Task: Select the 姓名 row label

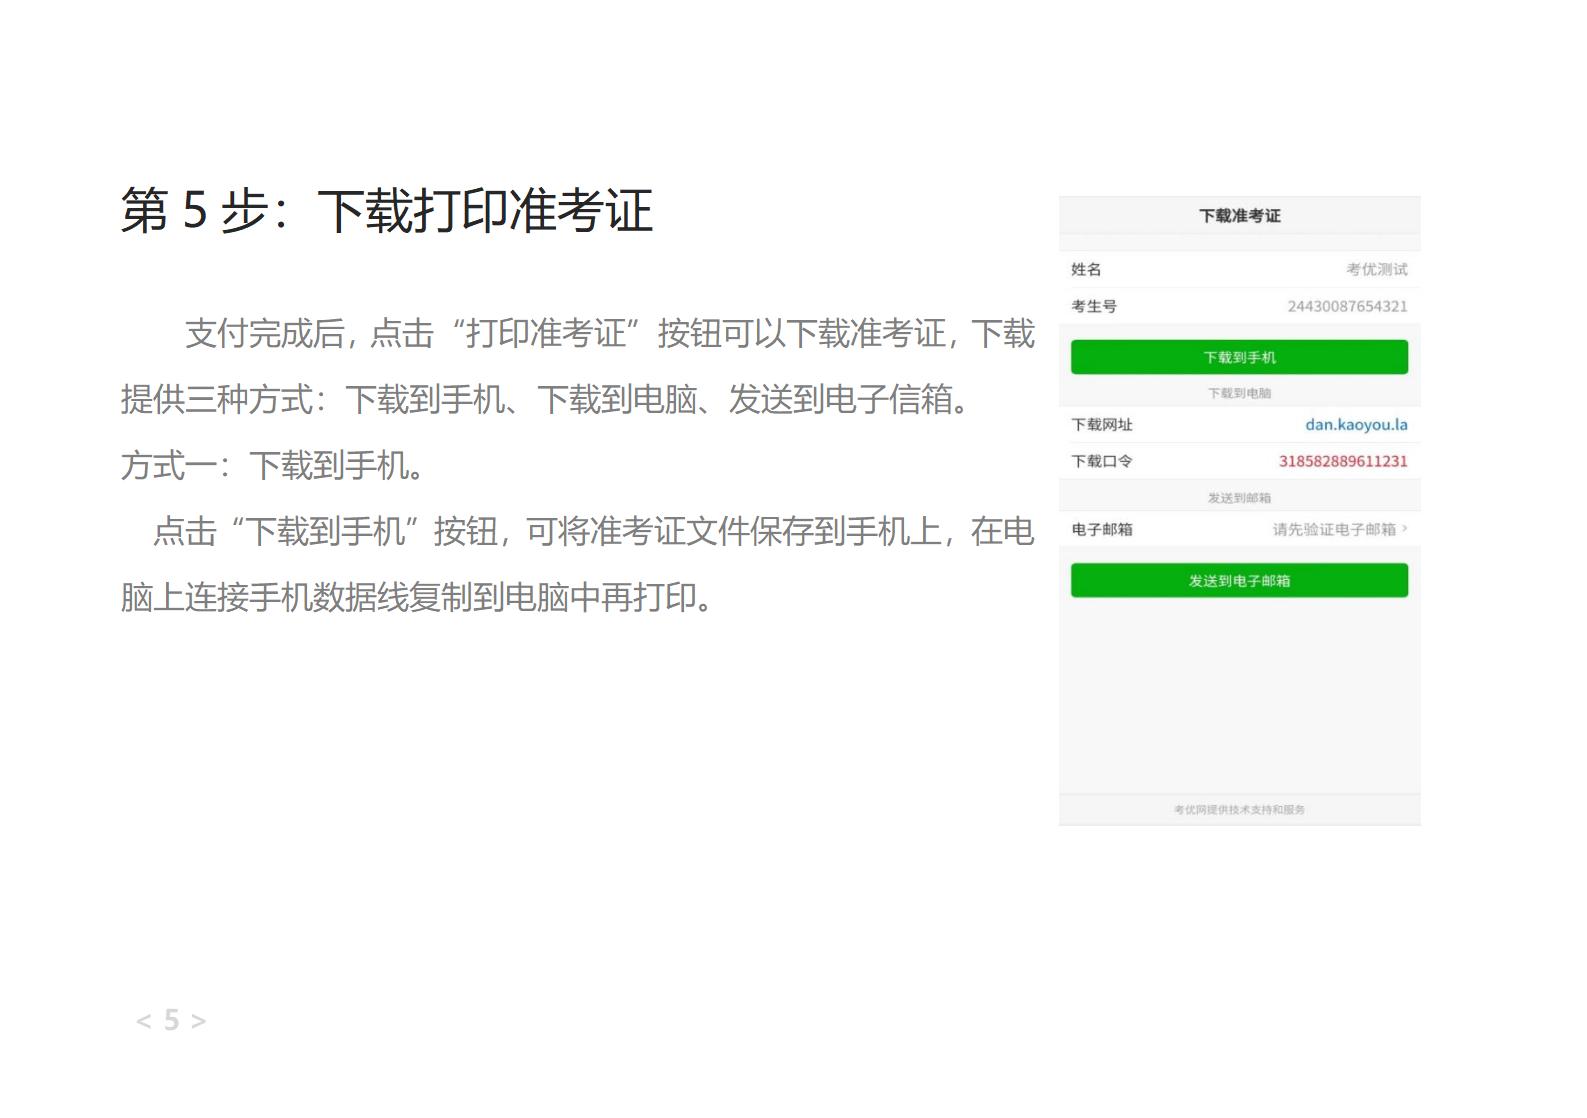Action: 1086,269
